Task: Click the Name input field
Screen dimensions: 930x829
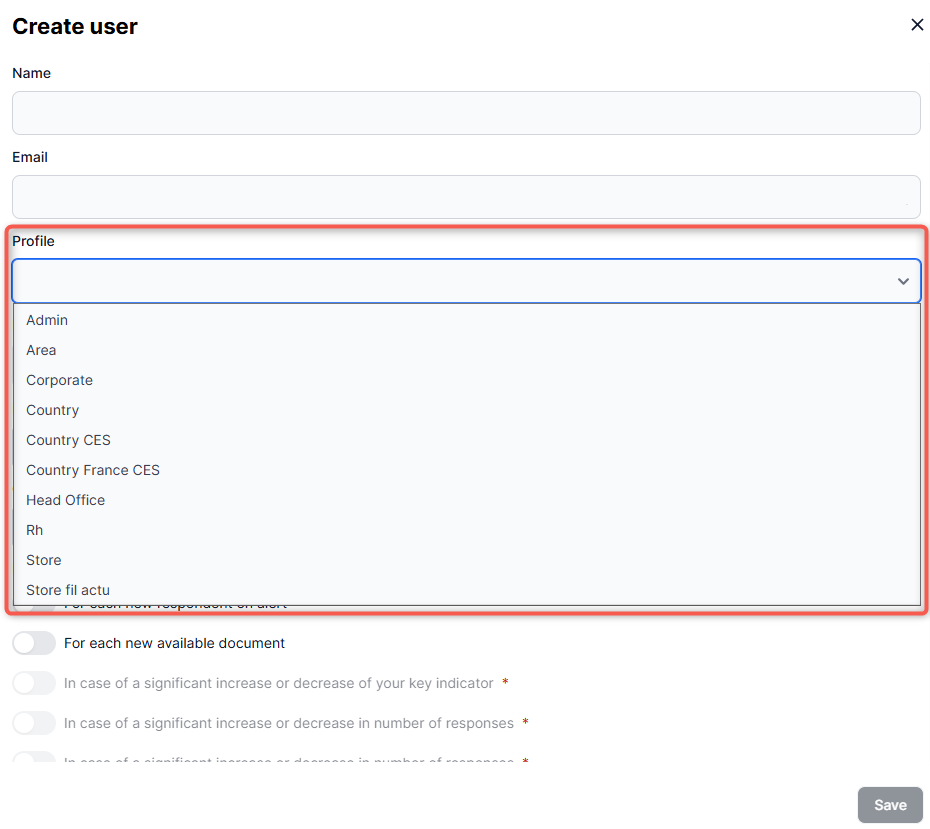Action: [466, 113]
